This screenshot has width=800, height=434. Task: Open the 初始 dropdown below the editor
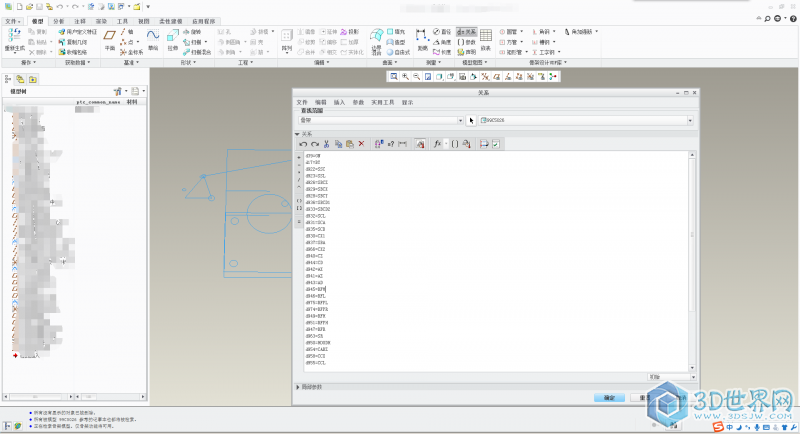tap(672, 377)
